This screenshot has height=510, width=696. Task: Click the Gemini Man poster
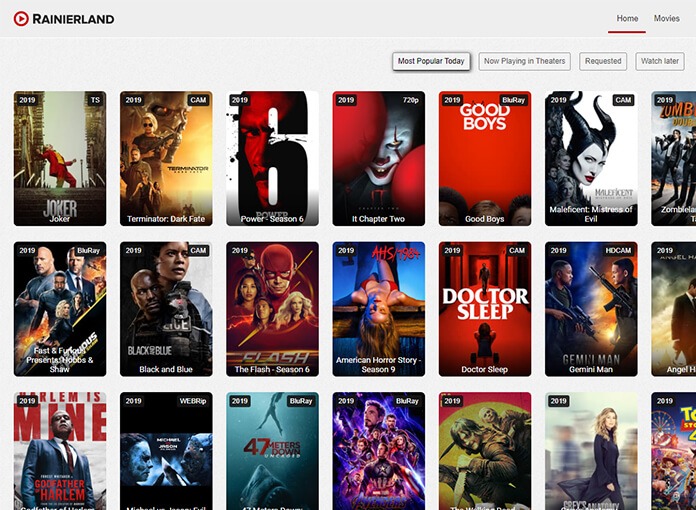591,308
